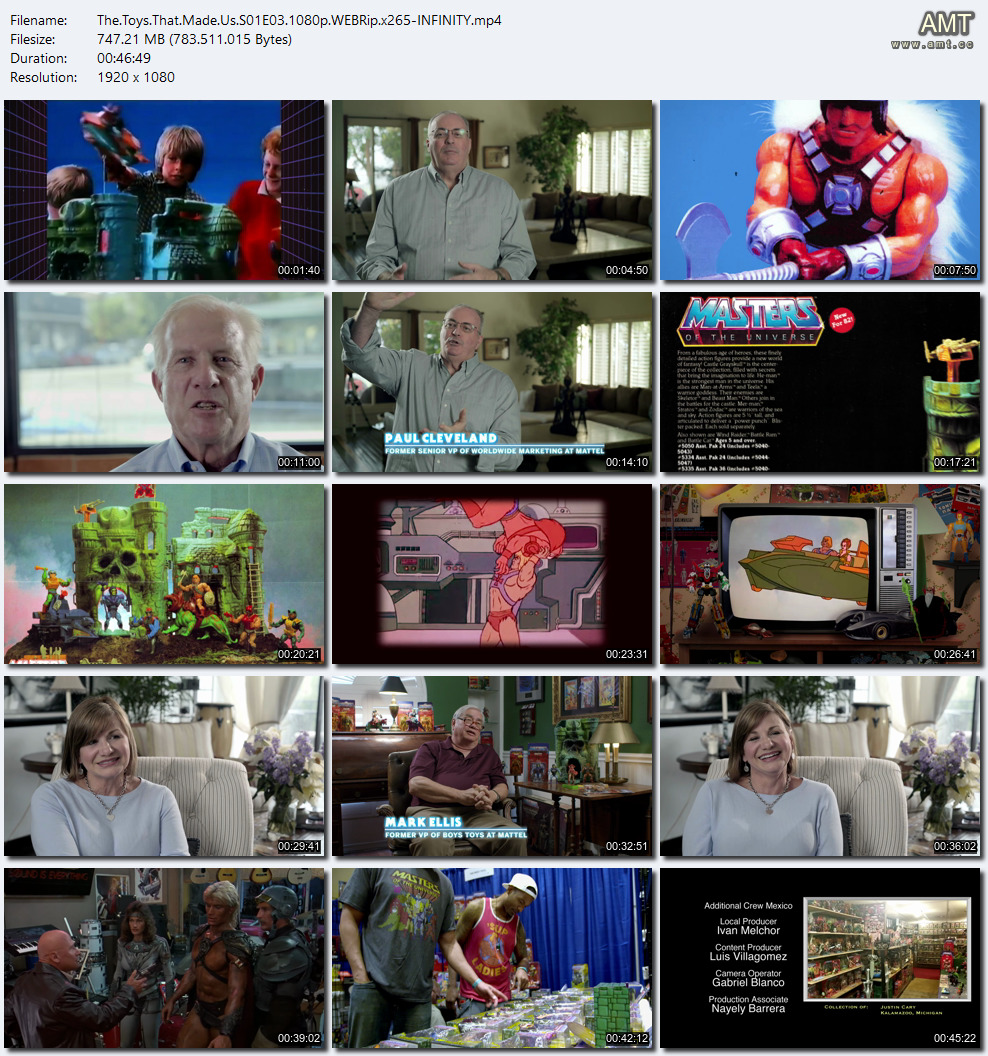Open the end credits thumbnail at 00:45:22

pos(820,958)
